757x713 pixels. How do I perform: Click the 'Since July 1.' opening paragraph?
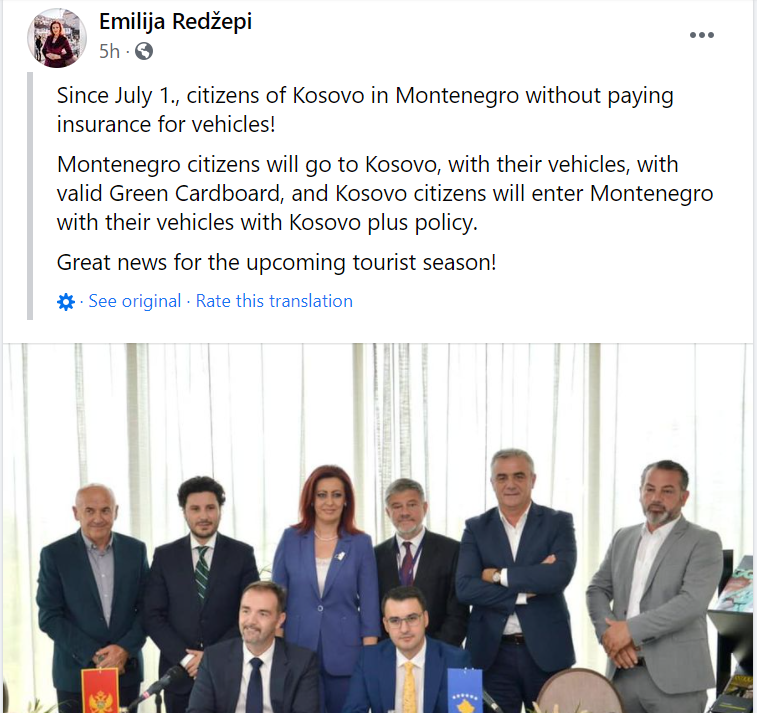(365, 110)
